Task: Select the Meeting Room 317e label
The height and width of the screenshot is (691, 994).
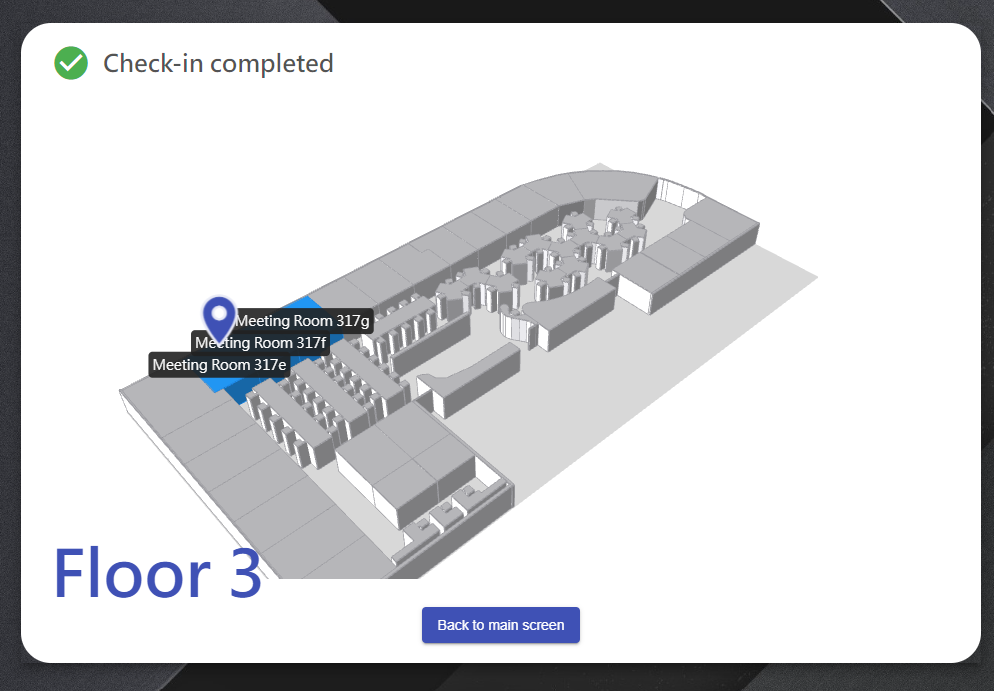Action: tap(219, 365)
